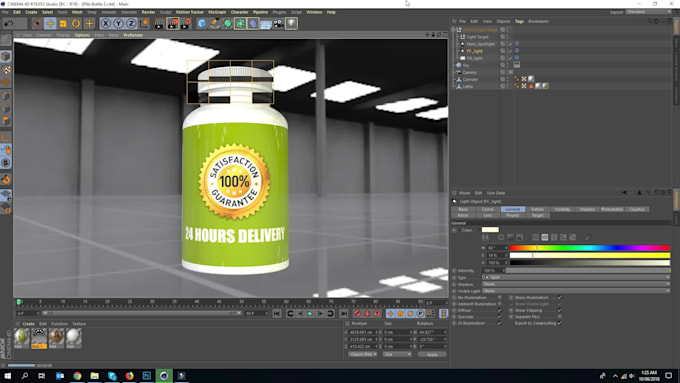Image resolution: width=680 pixels, height=383 pixels.
Task: Open viewport ProRender menu
Action: pos(133,35)
